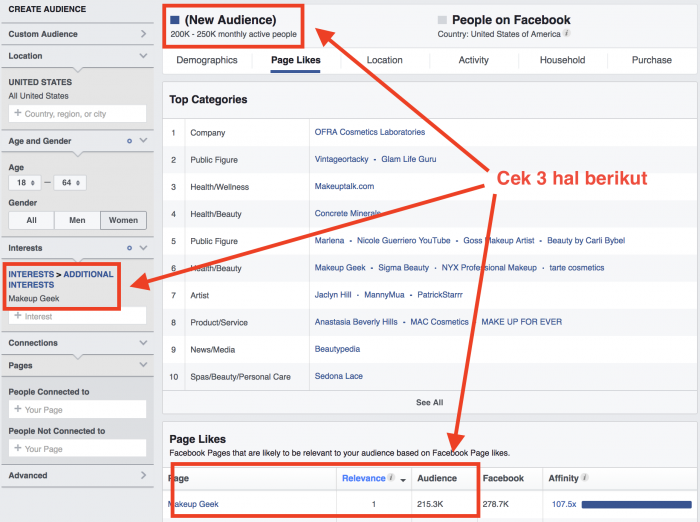Click the blue dot in Interests header
Screen dimensions: 700x522
click(129, 247)
